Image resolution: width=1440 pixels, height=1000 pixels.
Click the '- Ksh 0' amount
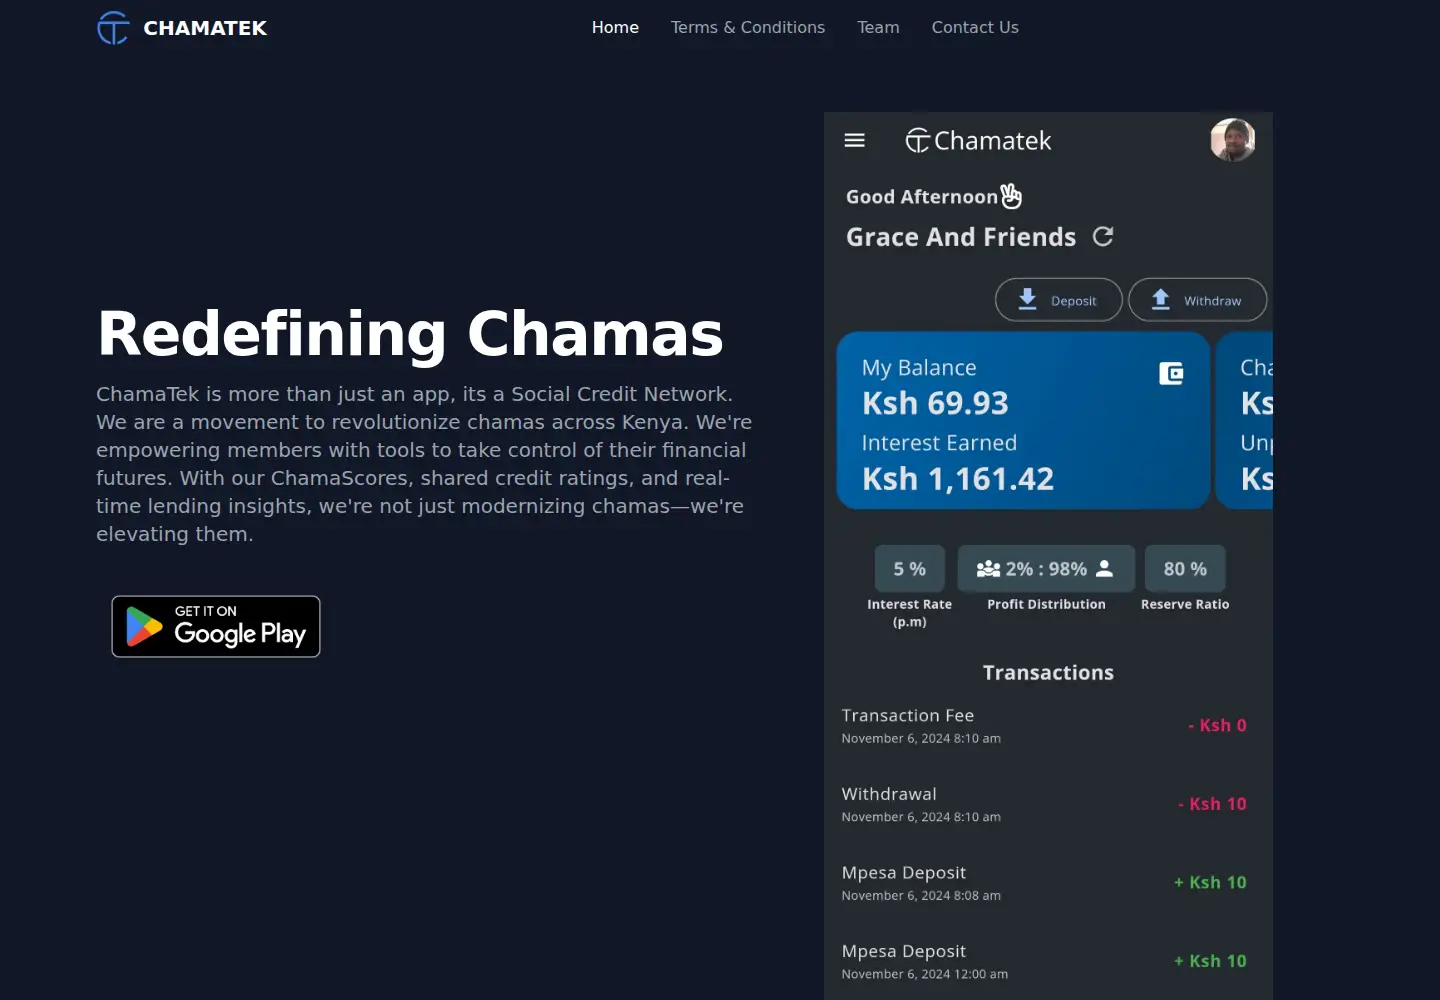[1217, 726]
